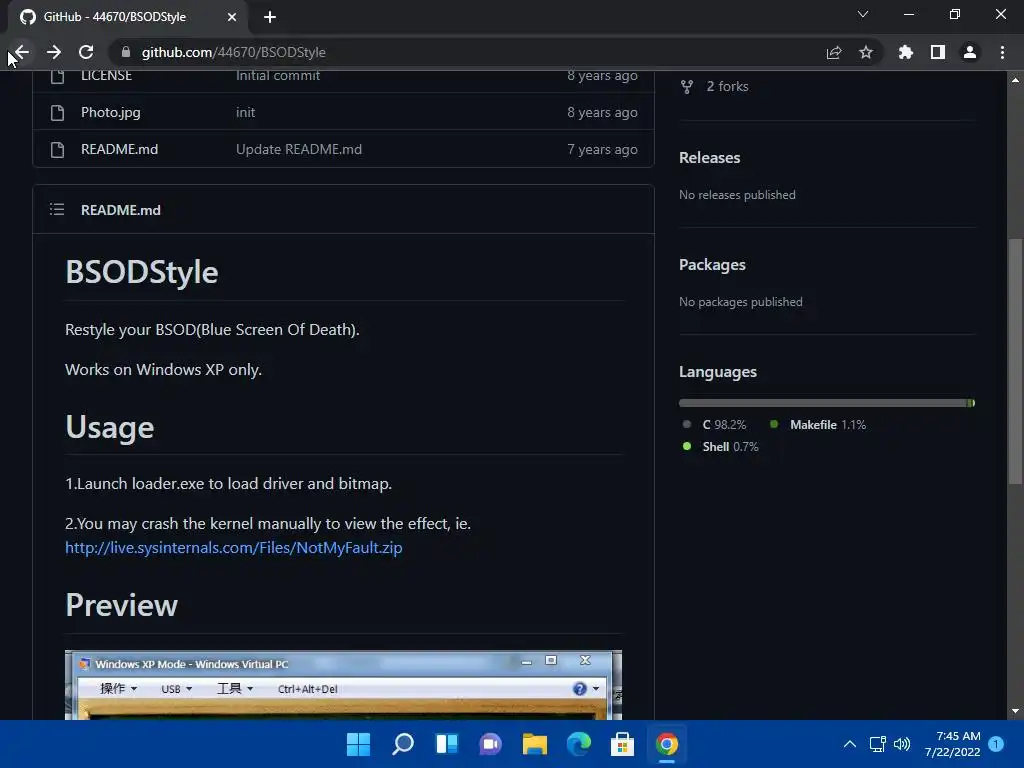Image resolution: width=1024 pixels, height=768 pixels.
Task: Open the volume icon in system tray
Action: (902, 744)
